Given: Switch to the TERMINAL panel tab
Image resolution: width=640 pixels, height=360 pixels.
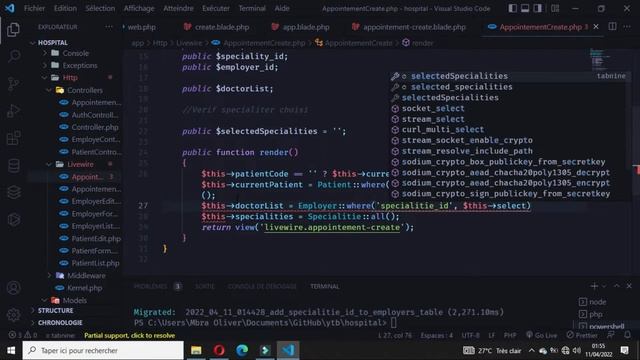Looking at the screenshot, I should coord(324,286).
